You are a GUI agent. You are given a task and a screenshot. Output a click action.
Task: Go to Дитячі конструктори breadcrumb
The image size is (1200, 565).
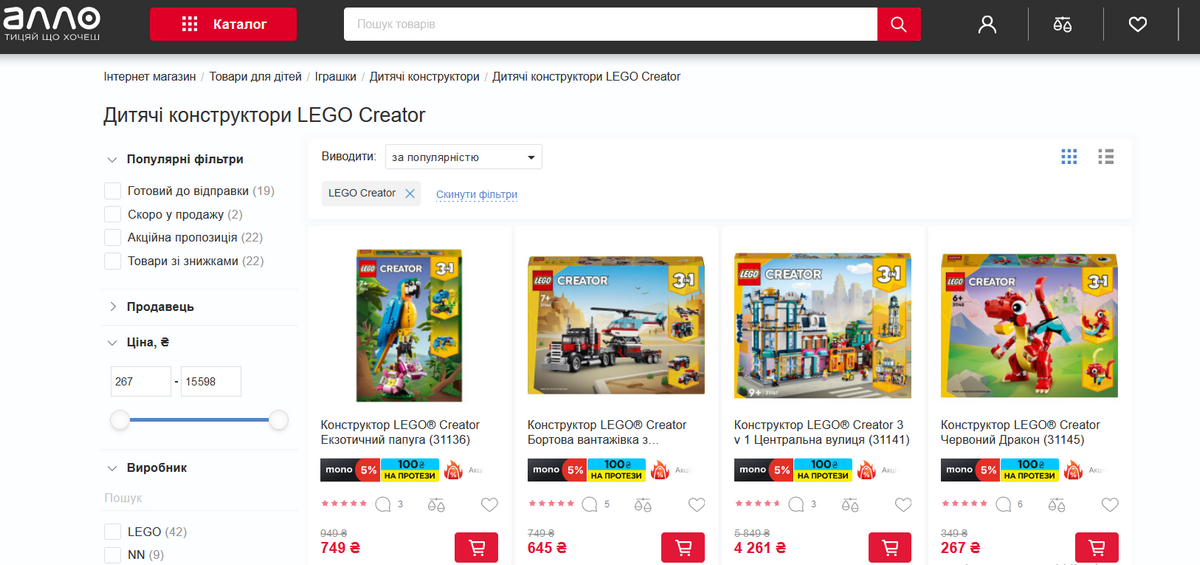425,76
